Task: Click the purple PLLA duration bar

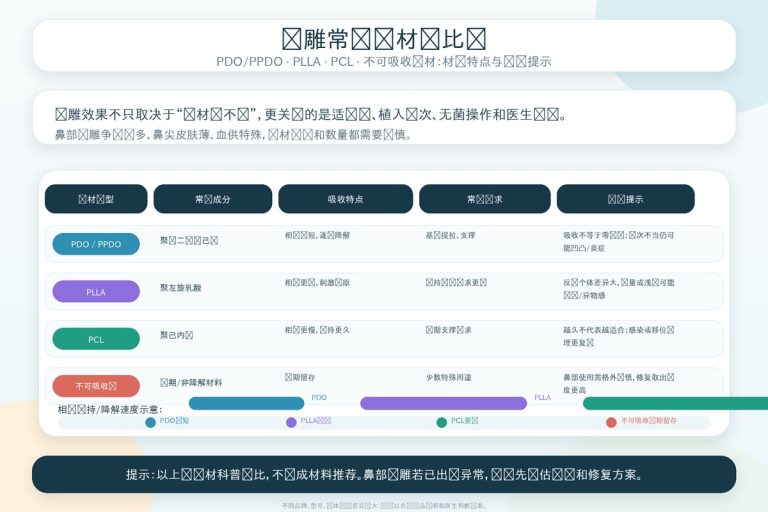Action: (443, 403)
